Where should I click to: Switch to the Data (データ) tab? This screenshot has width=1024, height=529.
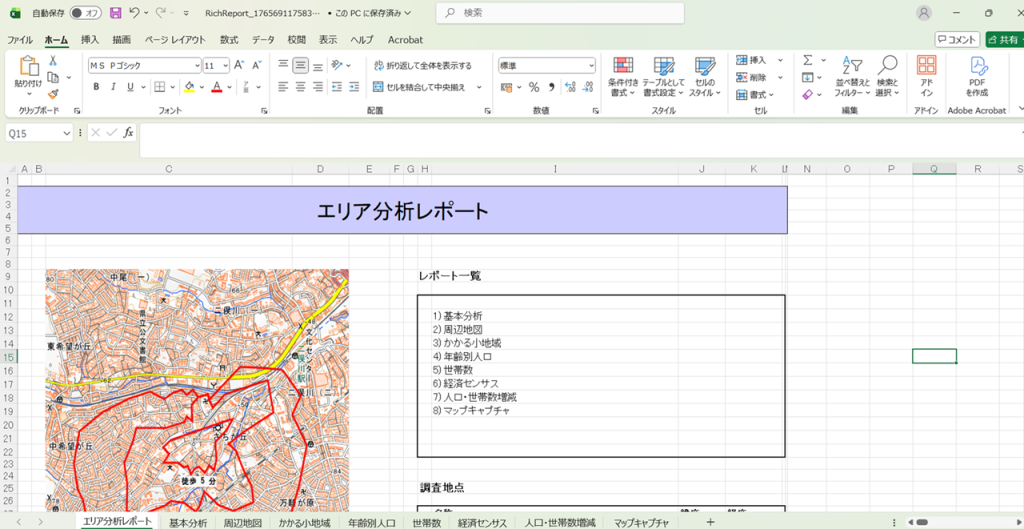(263, 40)
